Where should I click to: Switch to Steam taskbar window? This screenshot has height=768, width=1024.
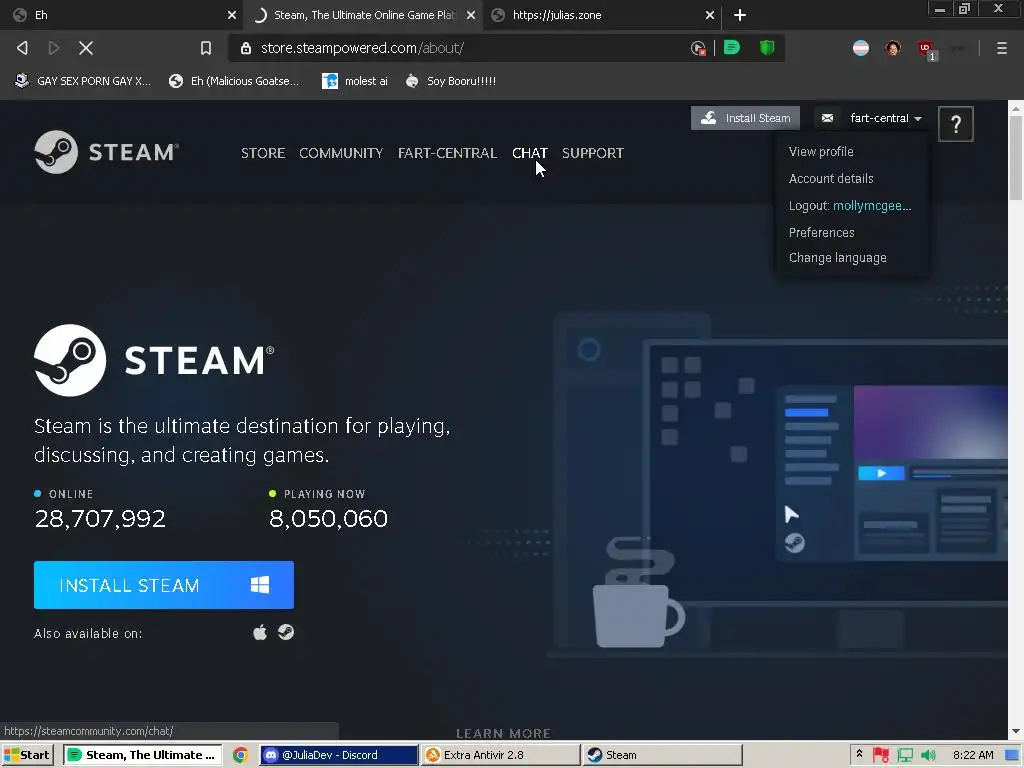(662, 755)
